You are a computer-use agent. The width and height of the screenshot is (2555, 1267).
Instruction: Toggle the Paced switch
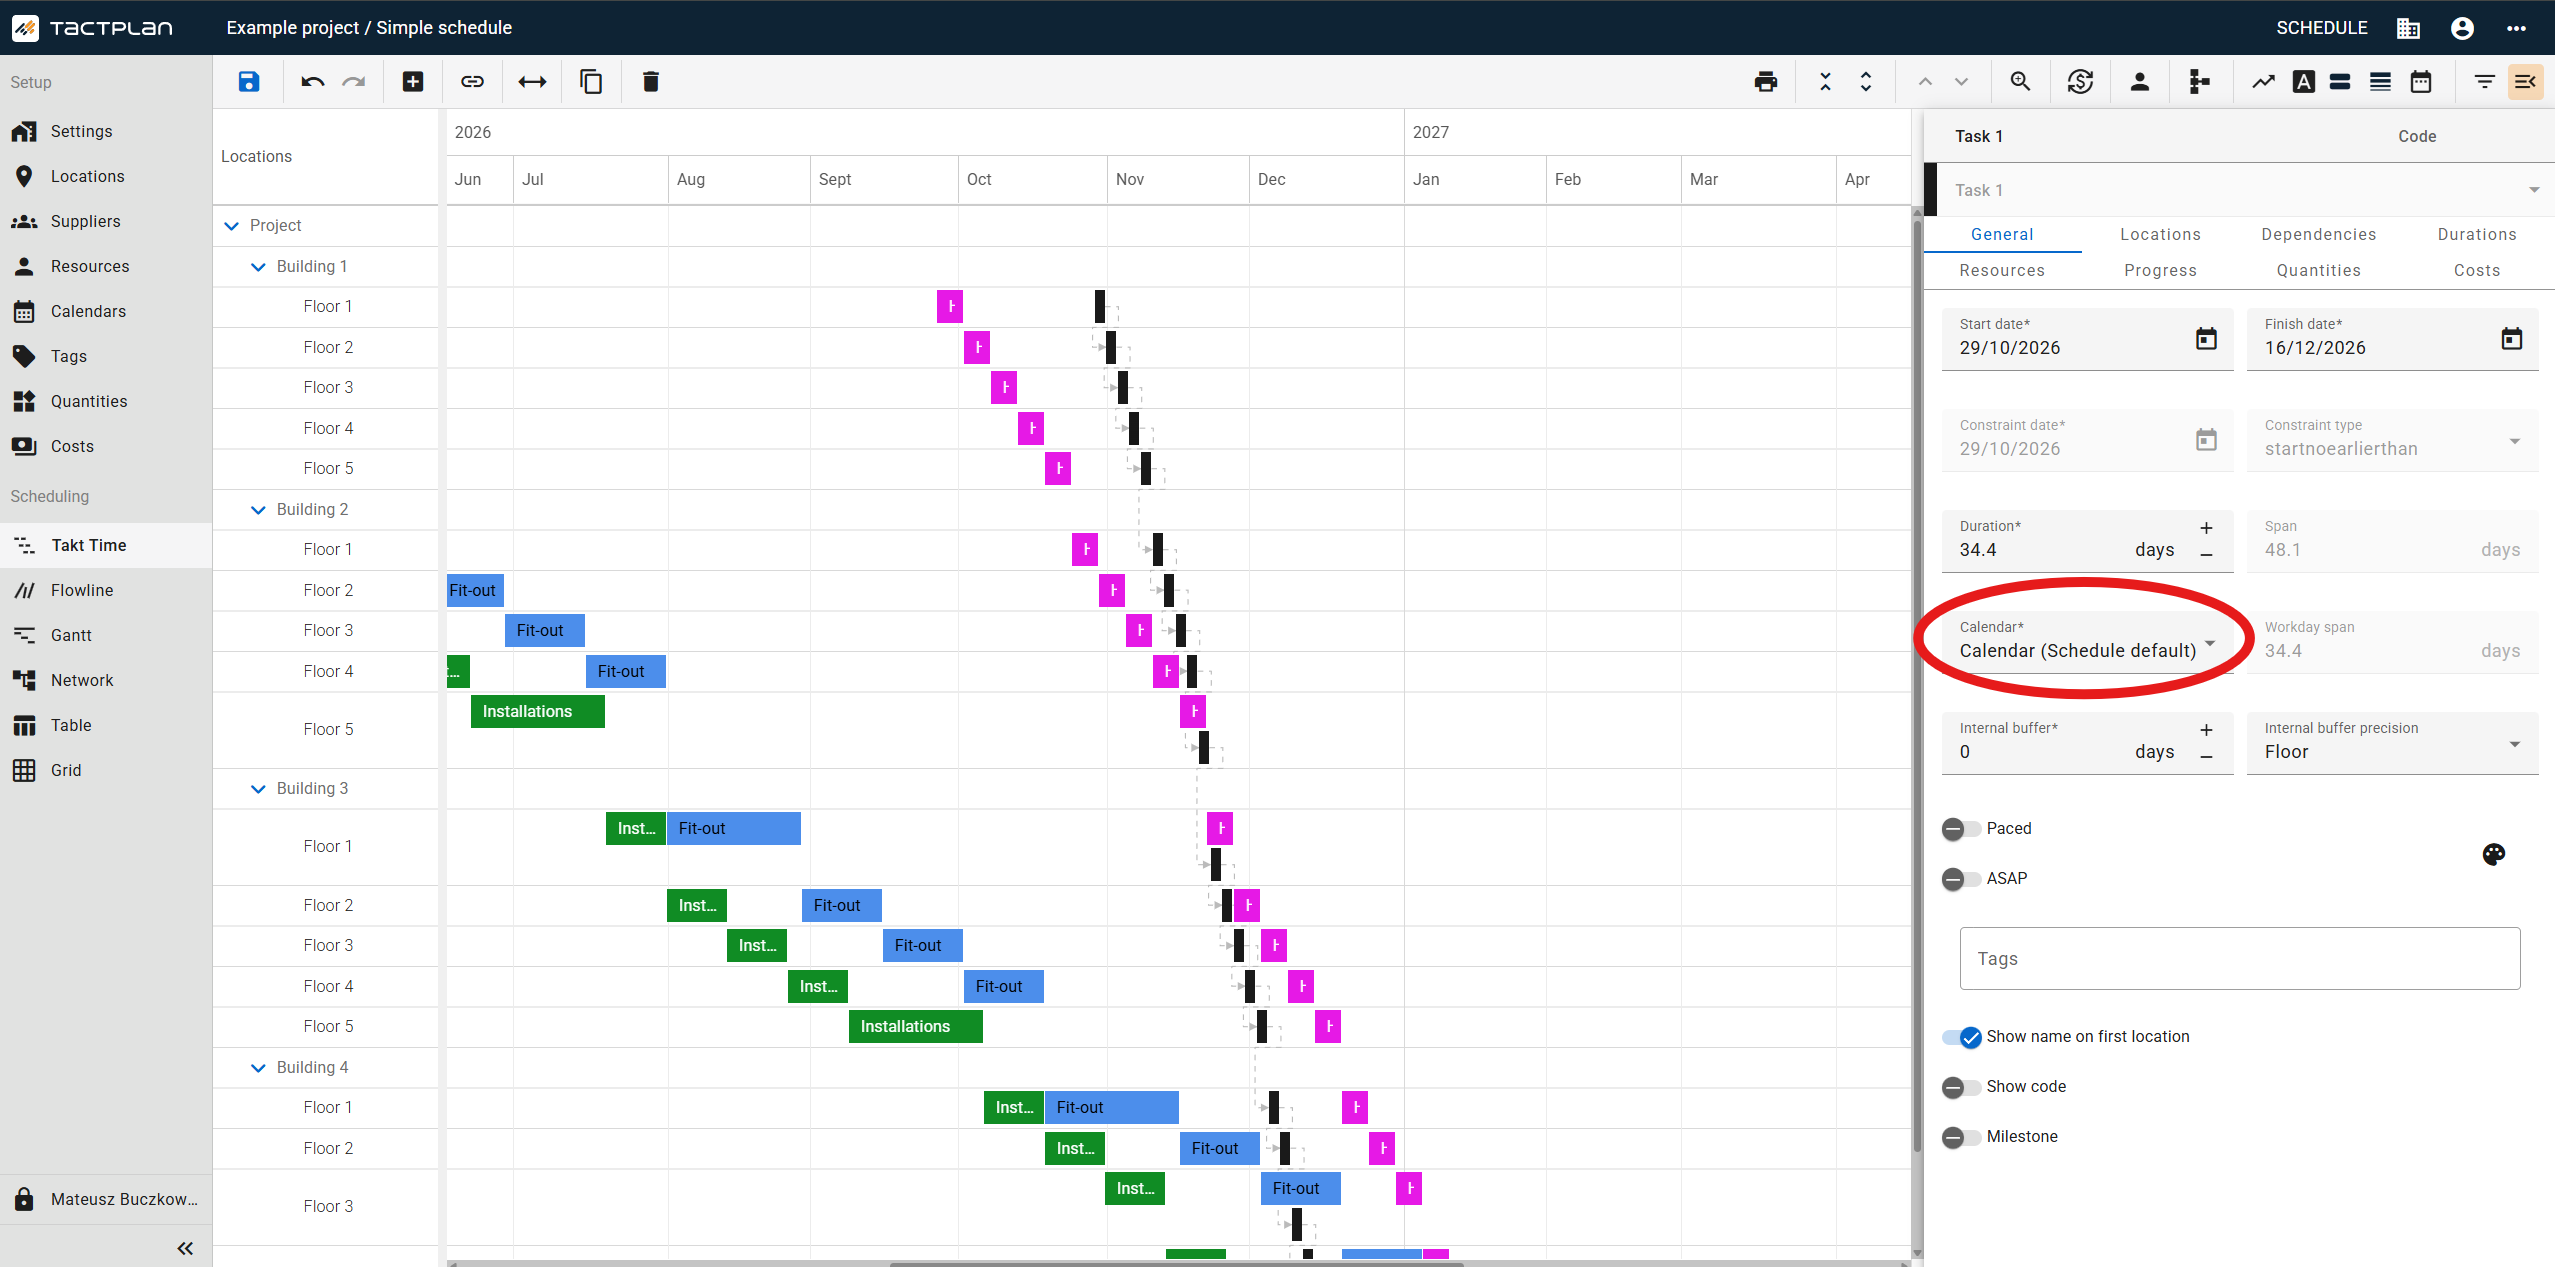(x=1961, y=828)
